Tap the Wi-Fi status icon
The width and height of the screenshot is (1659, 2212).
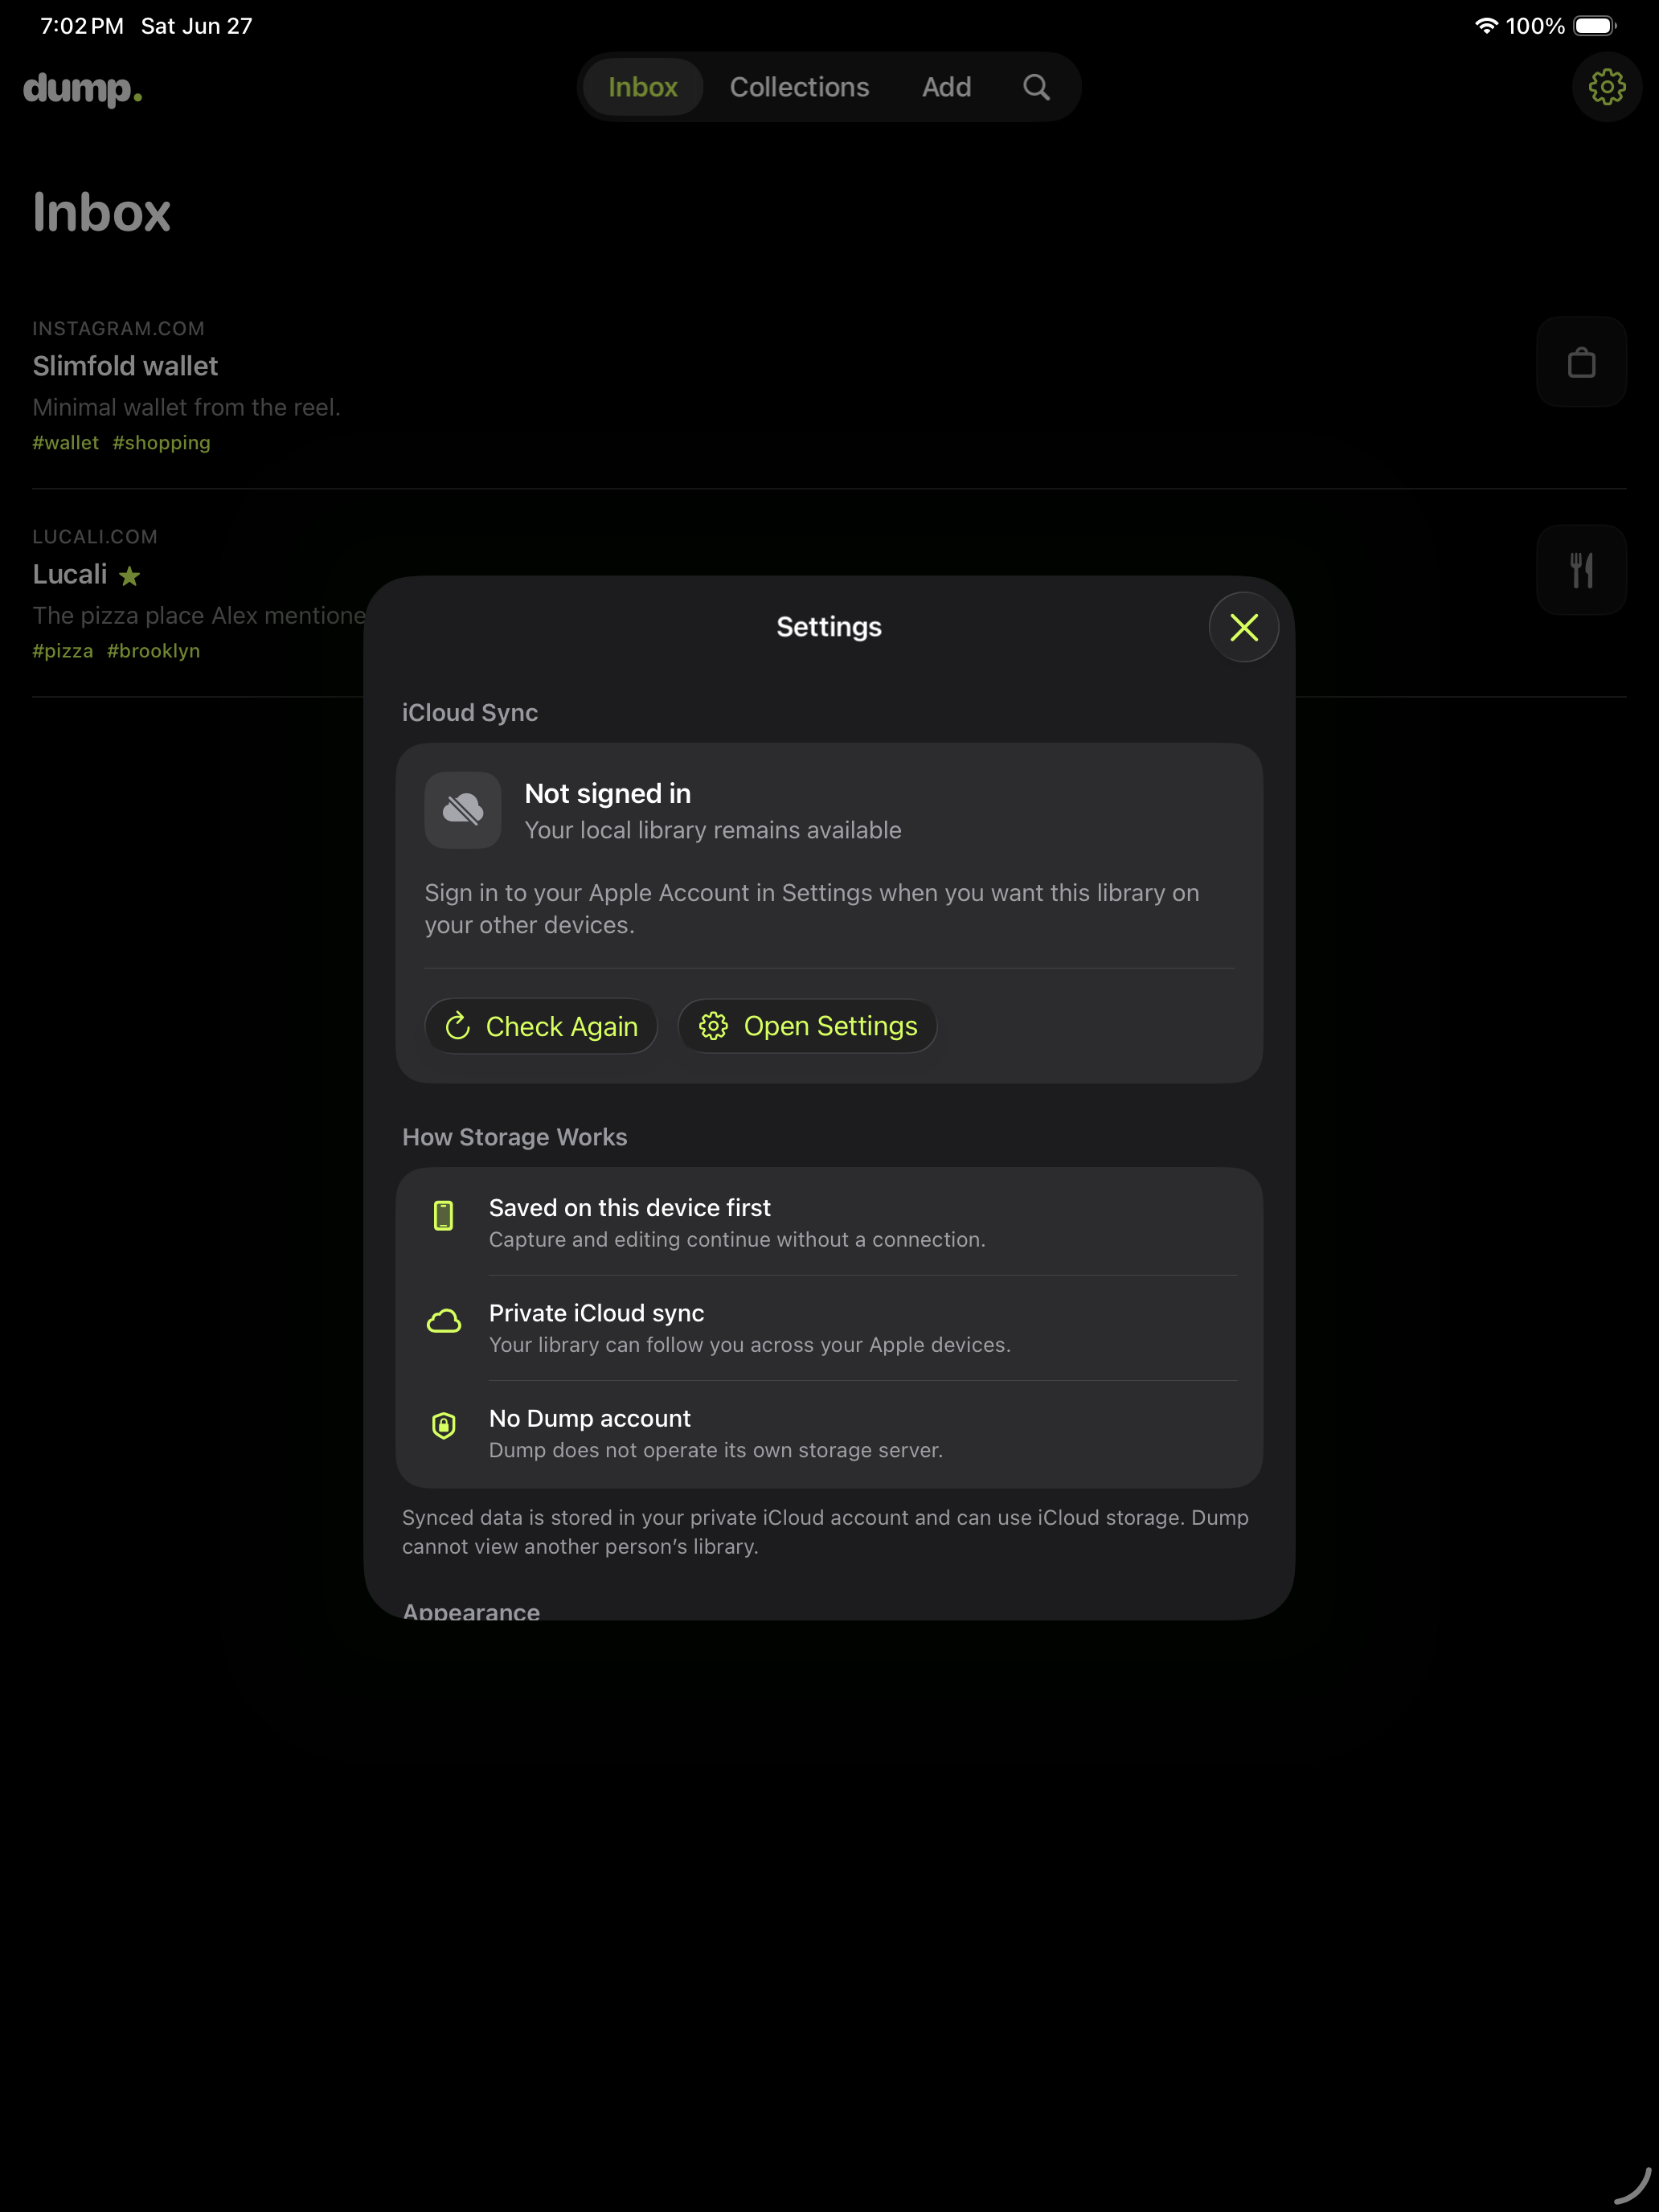1486,26
